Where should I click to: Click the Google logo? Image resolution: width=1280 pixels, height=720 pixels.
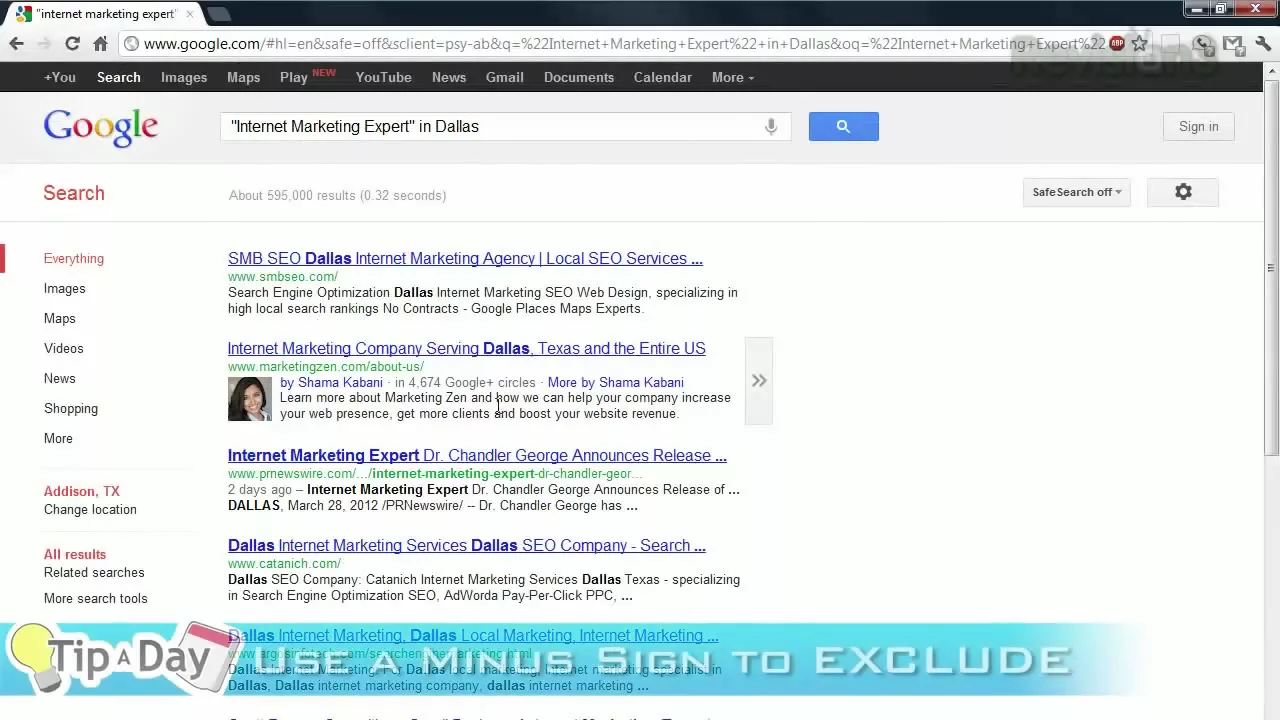click(100, 127)
